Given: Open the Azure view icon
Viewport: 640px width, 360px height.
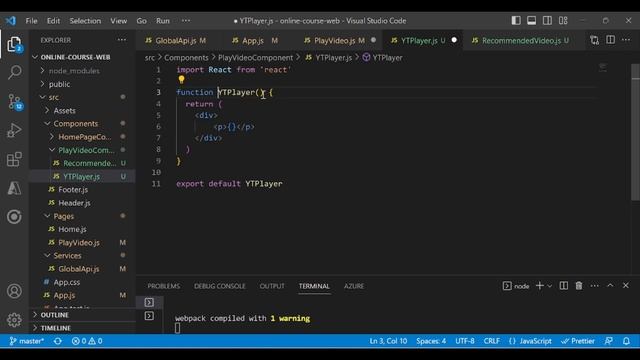Looking at the screenshot, I should (14, 188).
